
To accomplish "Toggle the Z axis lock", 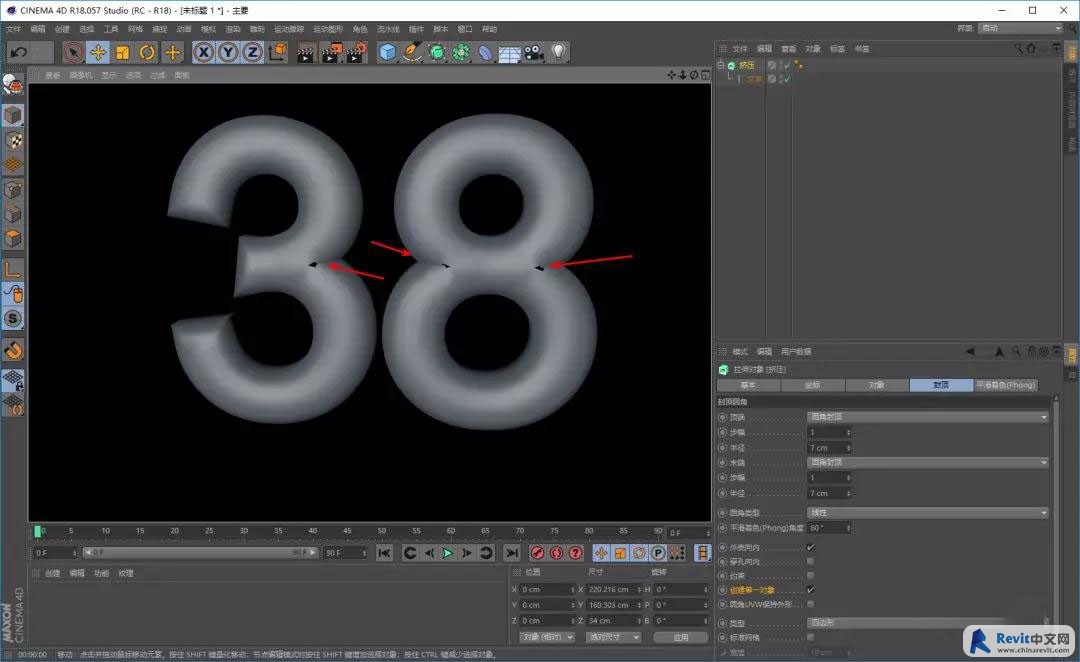I will click(253, 52).
